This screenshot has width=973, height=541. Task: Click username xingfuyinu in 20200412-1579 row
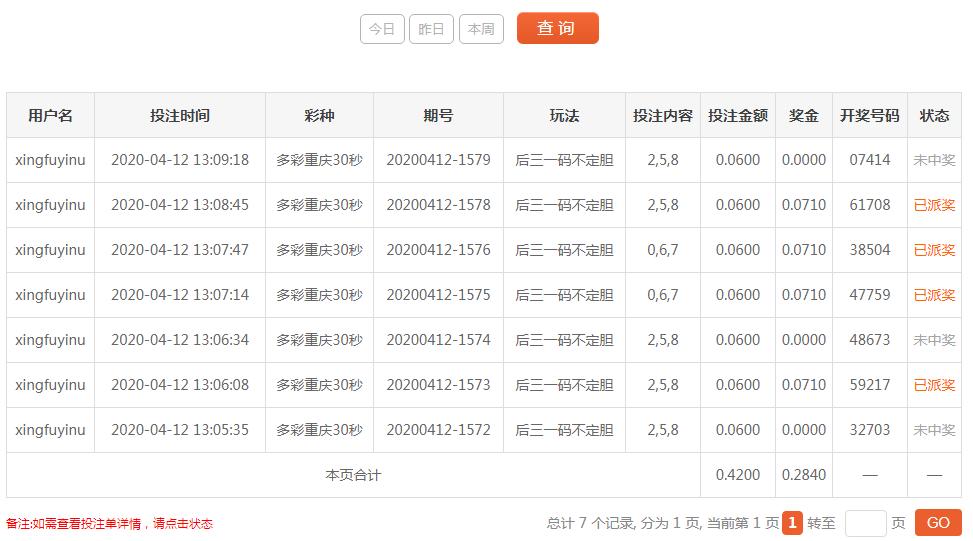(x=50, y=160)
